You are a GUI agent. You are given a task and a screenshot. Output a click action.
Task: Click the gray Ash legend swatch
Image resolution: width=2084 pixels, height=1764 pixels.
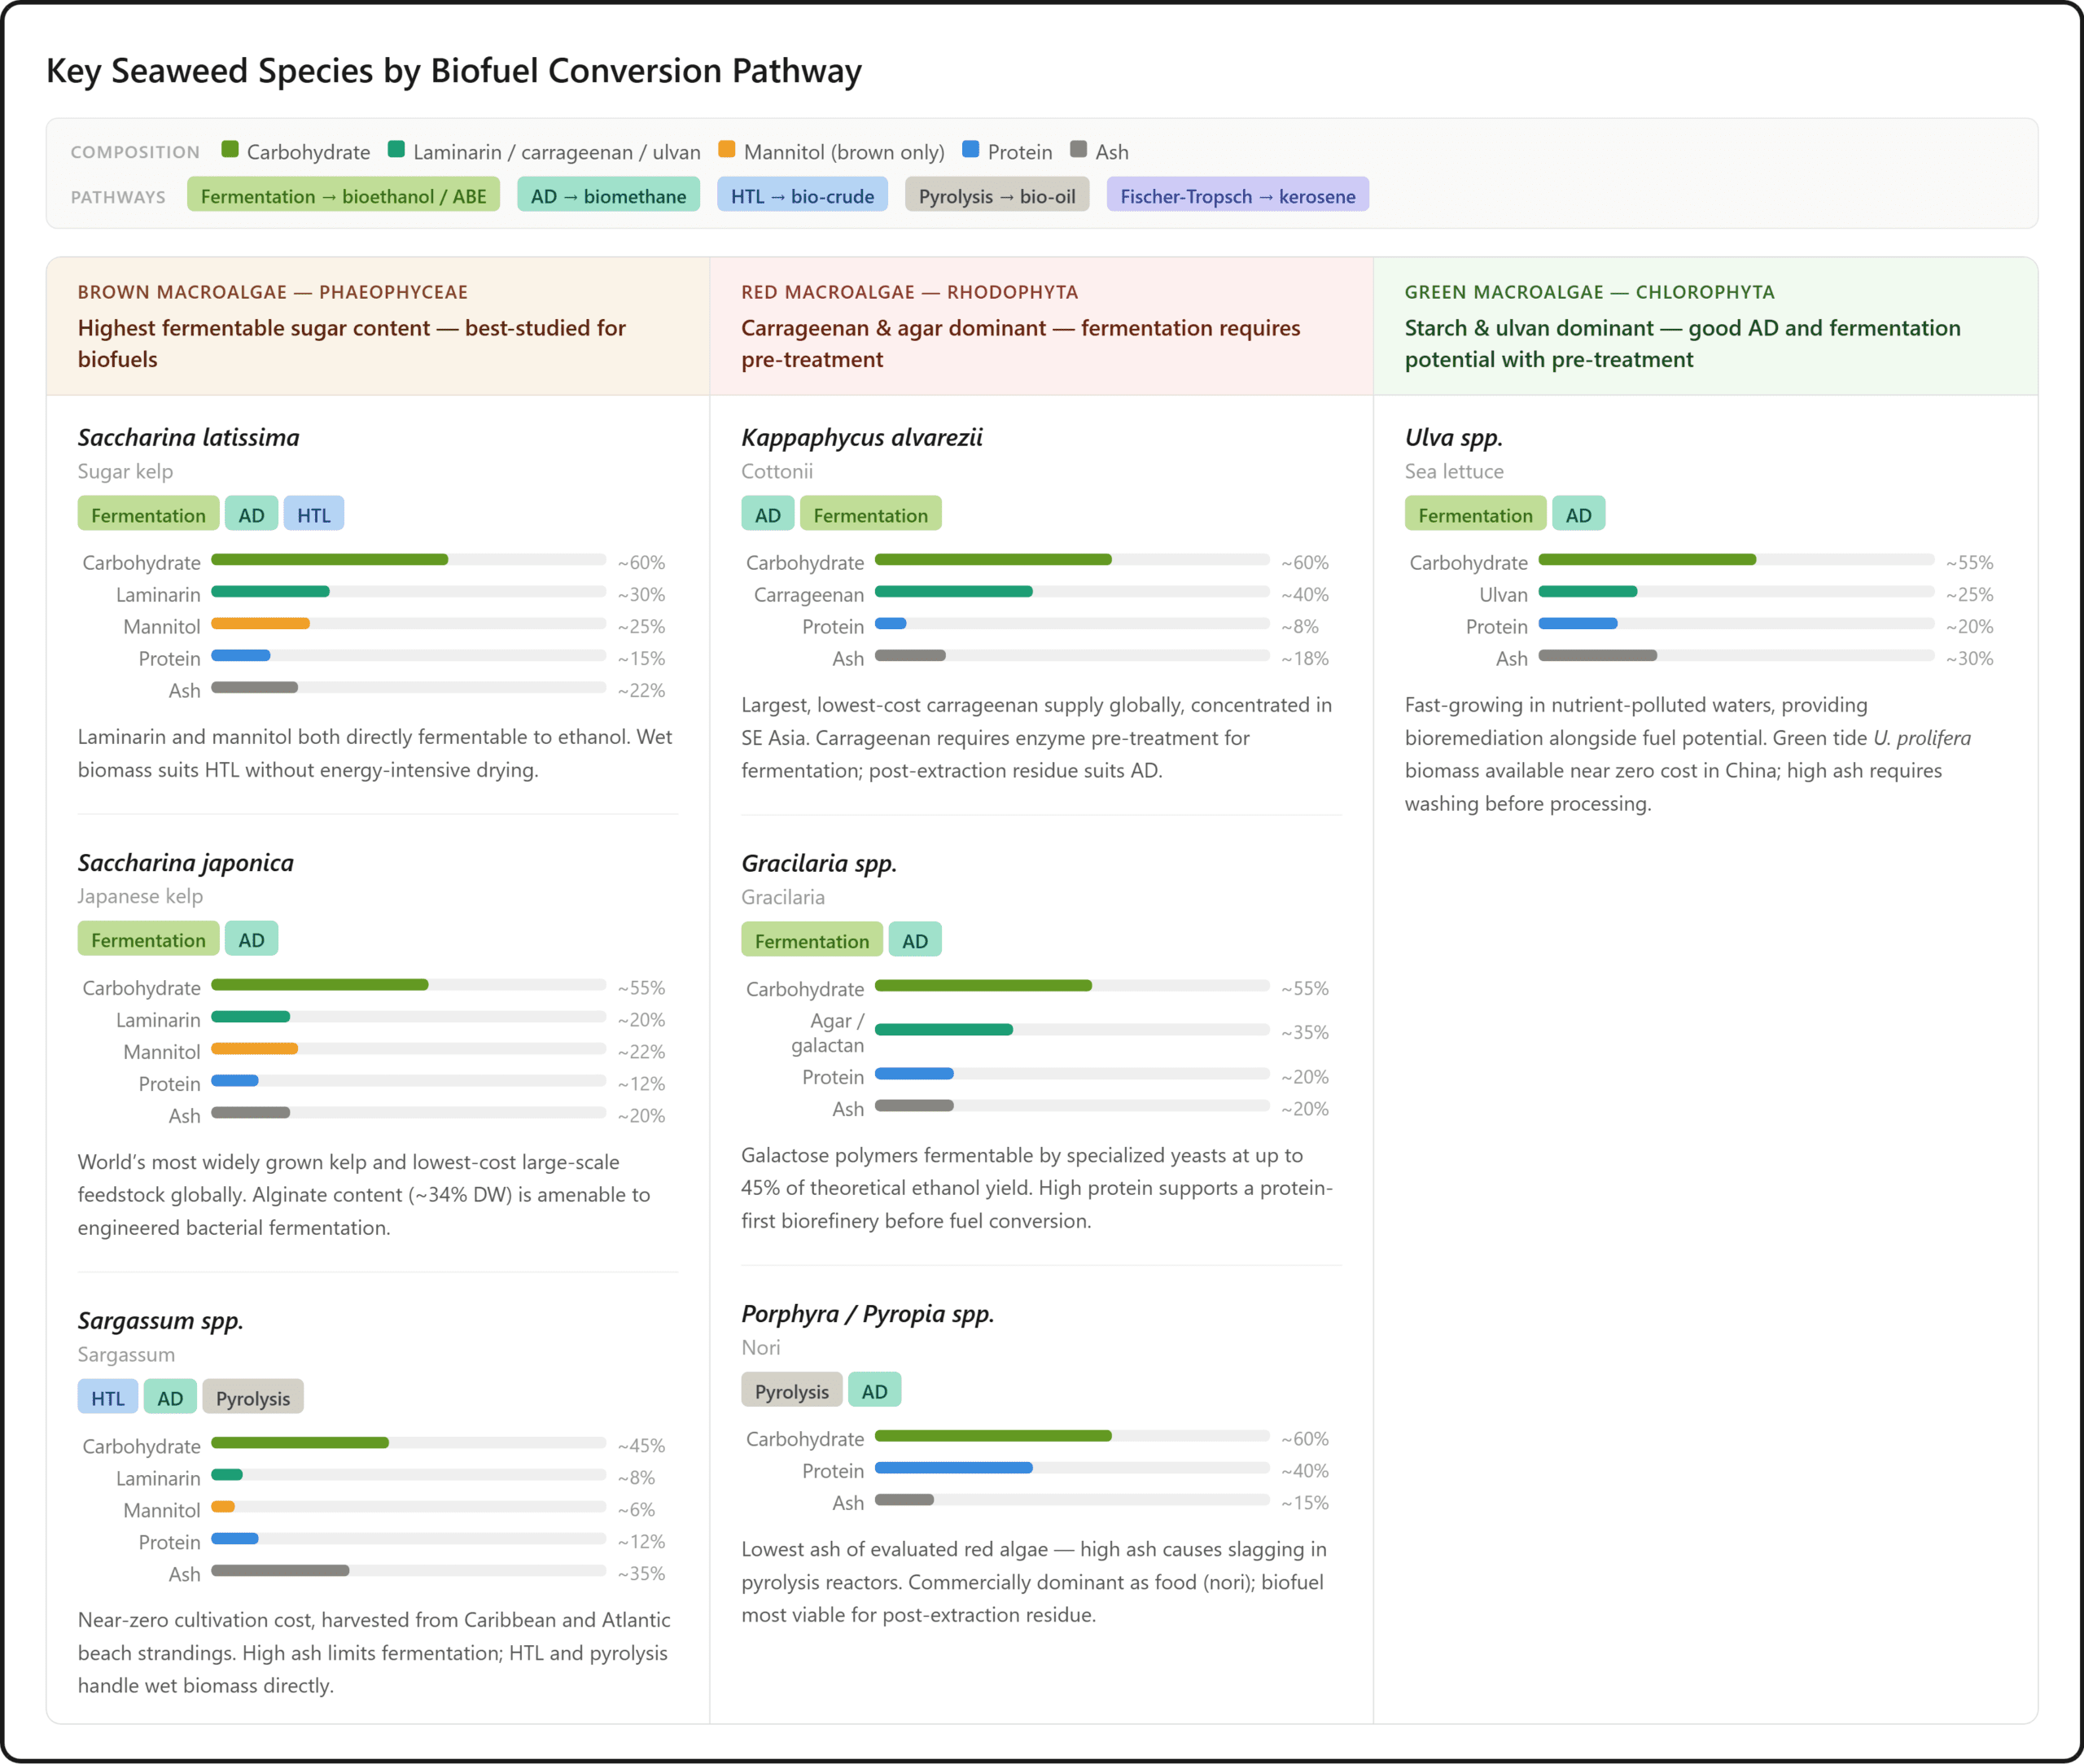click(1078, 149)
